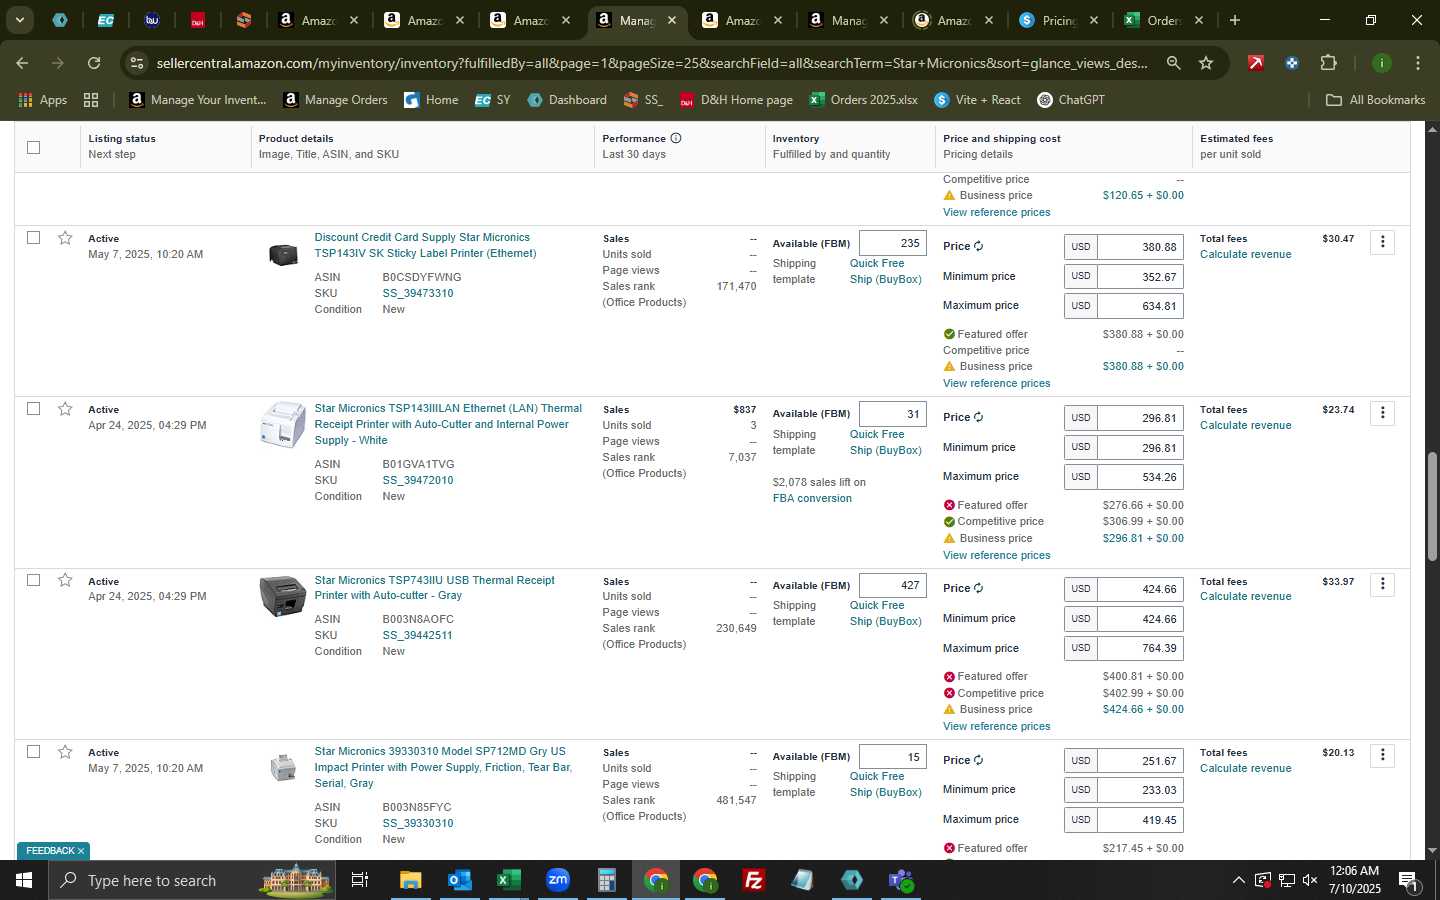This screenshot has height=900, width=1440.
Task: Star the TSP143IV SK Sticky Label Printer listing
Action: (65, 238)
